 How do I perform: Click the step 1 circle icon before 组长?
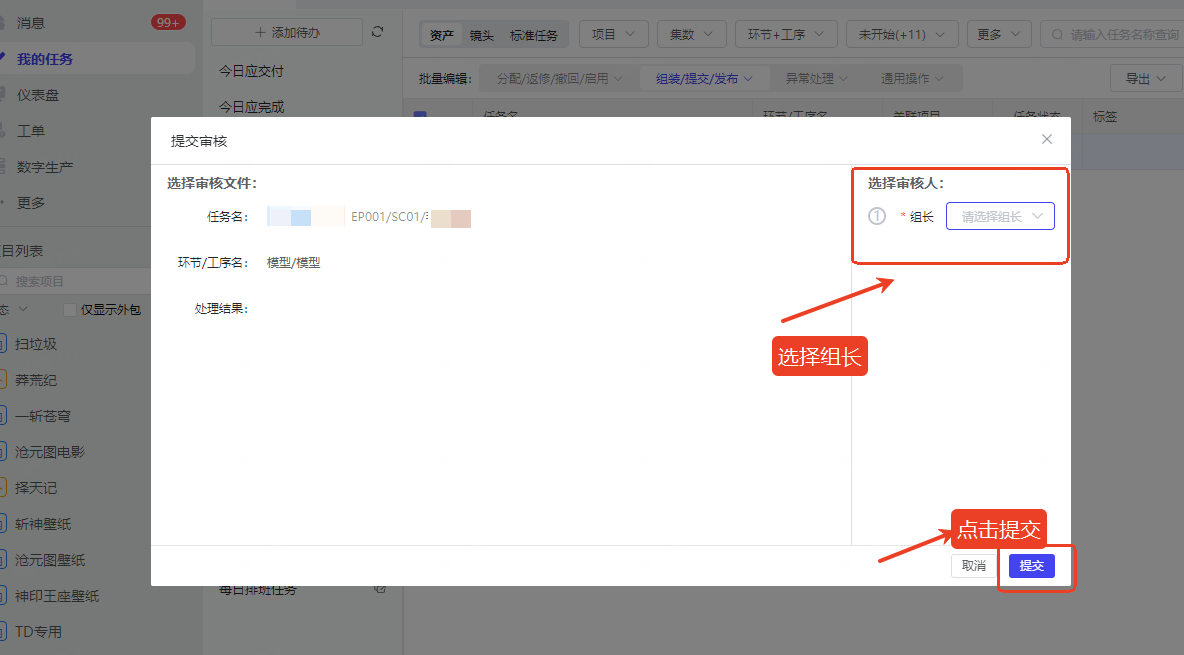pyautogui.click(x=877, y=216)
